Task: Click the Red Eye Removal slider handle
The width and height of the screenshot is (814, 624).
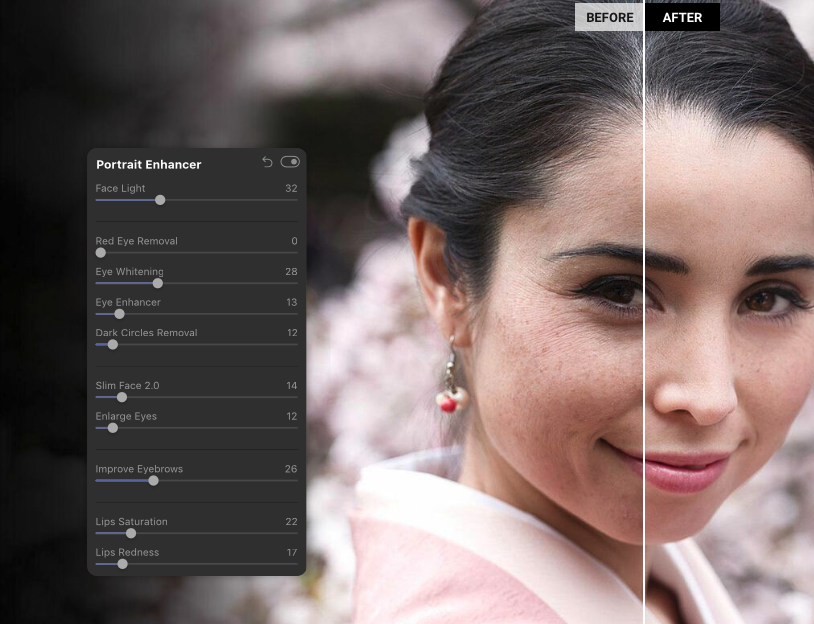Action: tap(100, 253)
